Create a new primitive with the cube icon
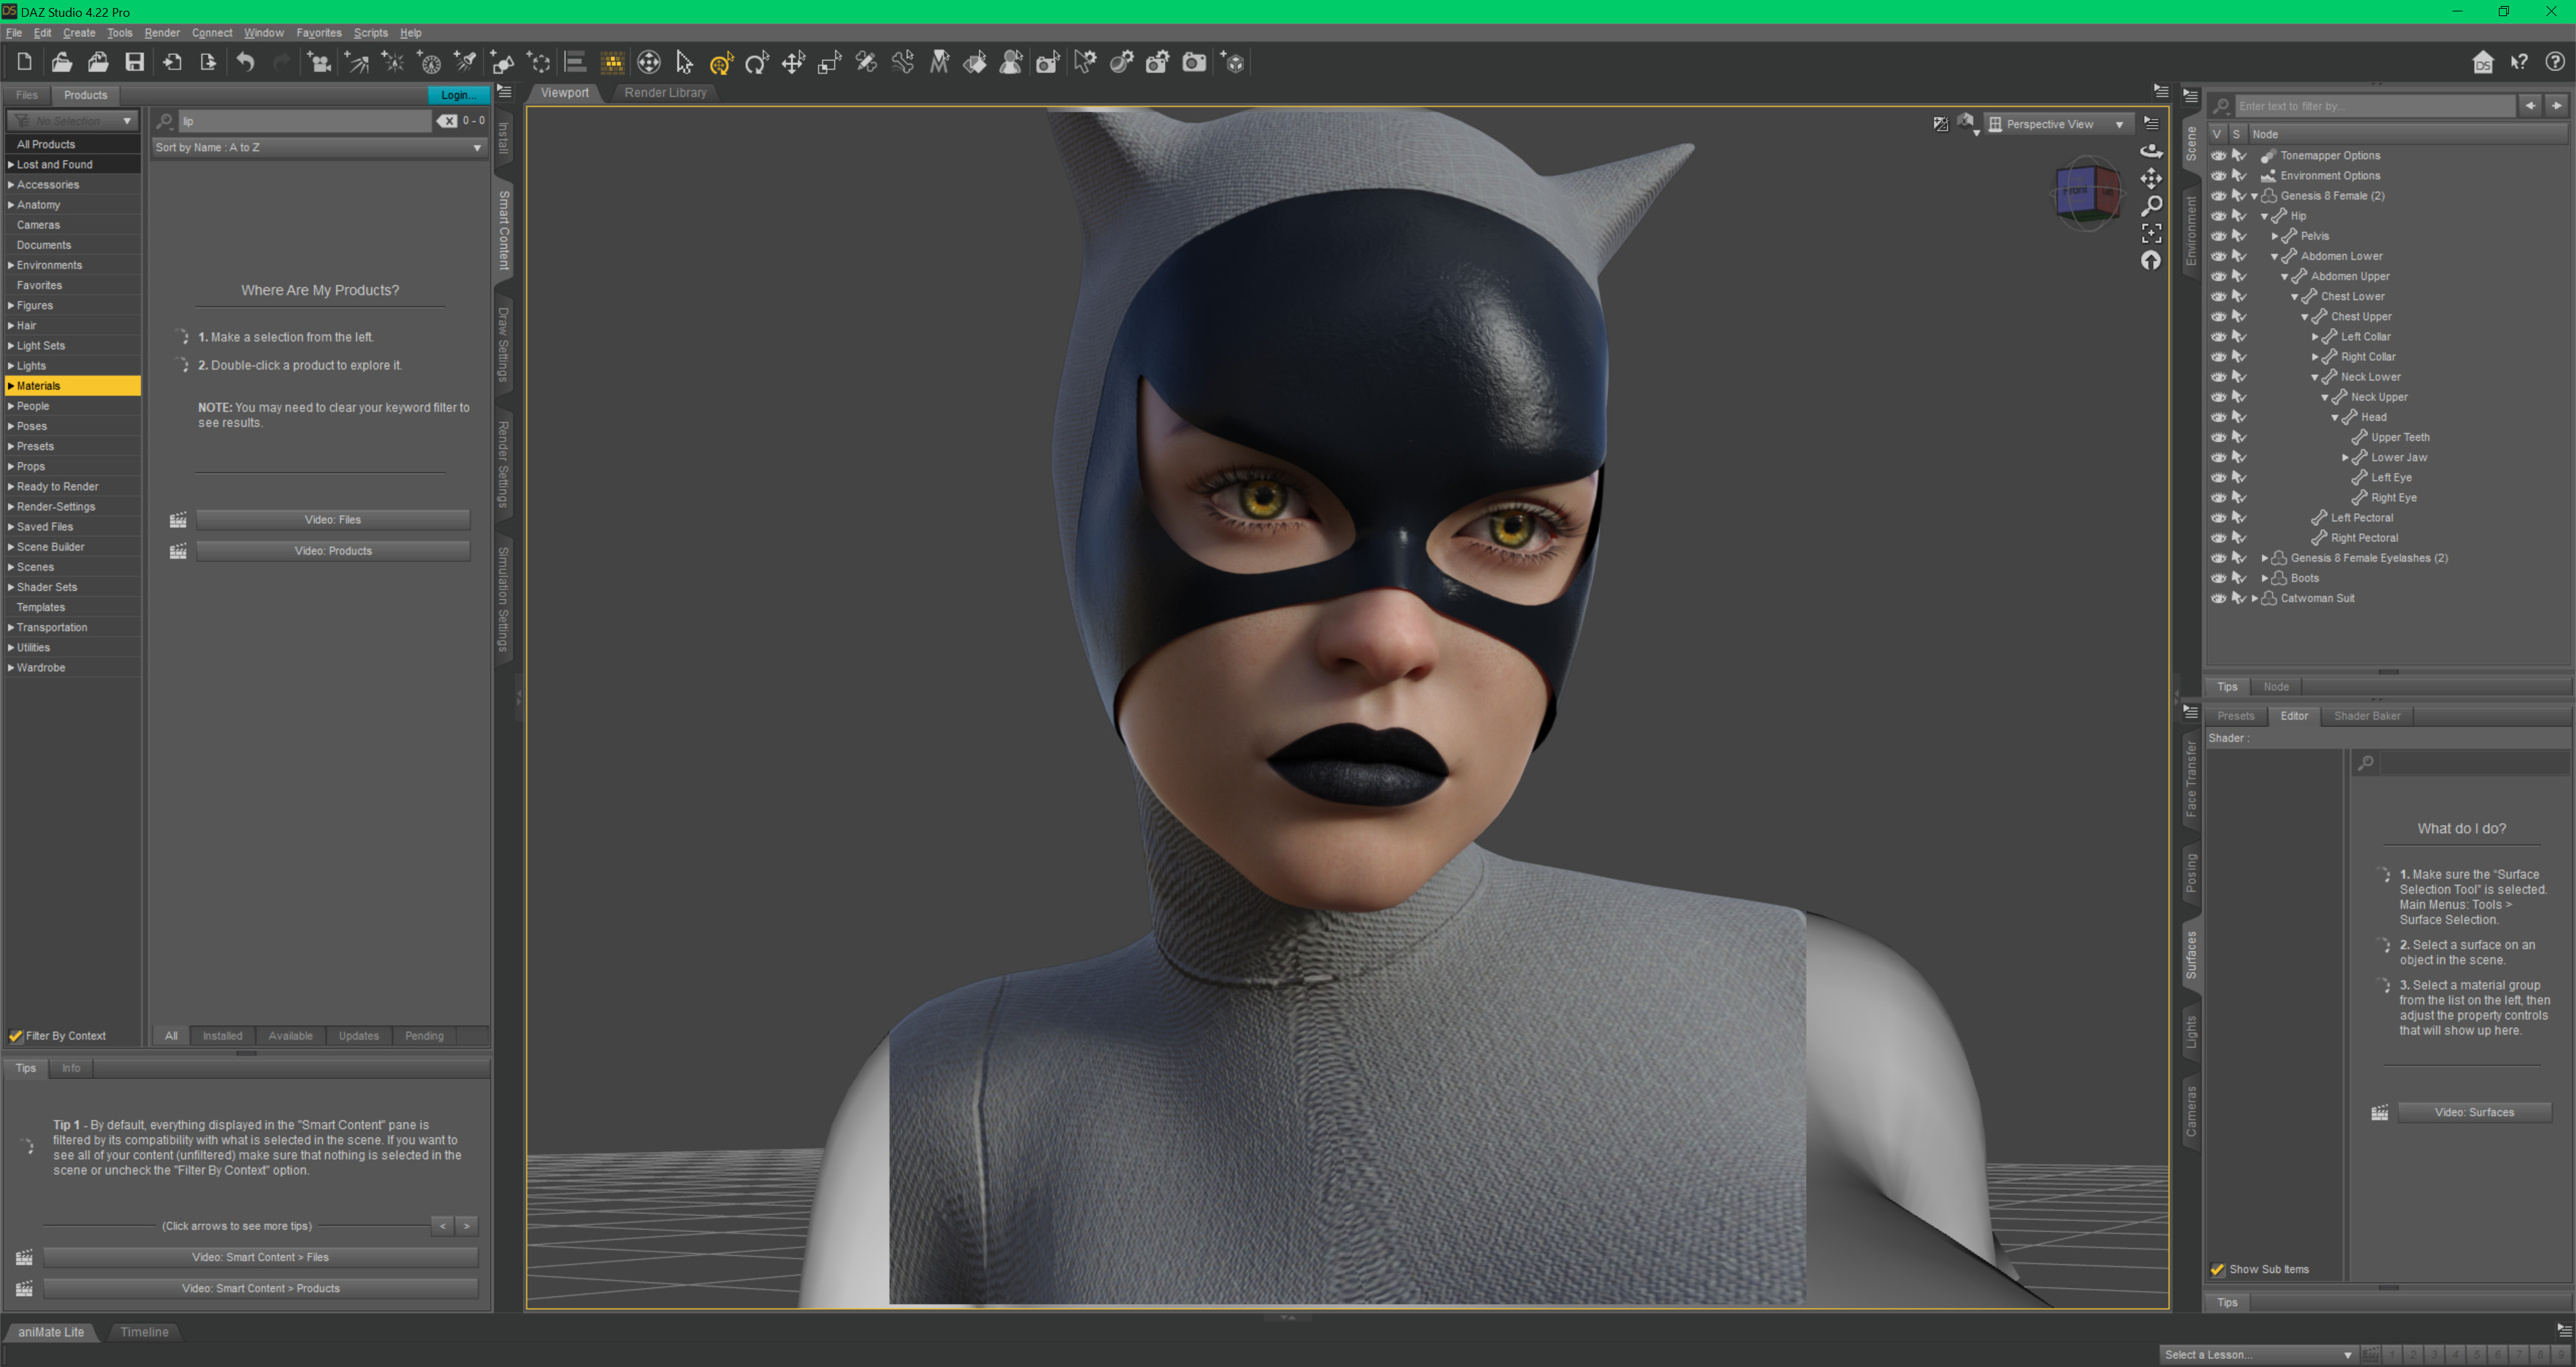This screenshot has width=2576, height=1367. (1234, 63)
